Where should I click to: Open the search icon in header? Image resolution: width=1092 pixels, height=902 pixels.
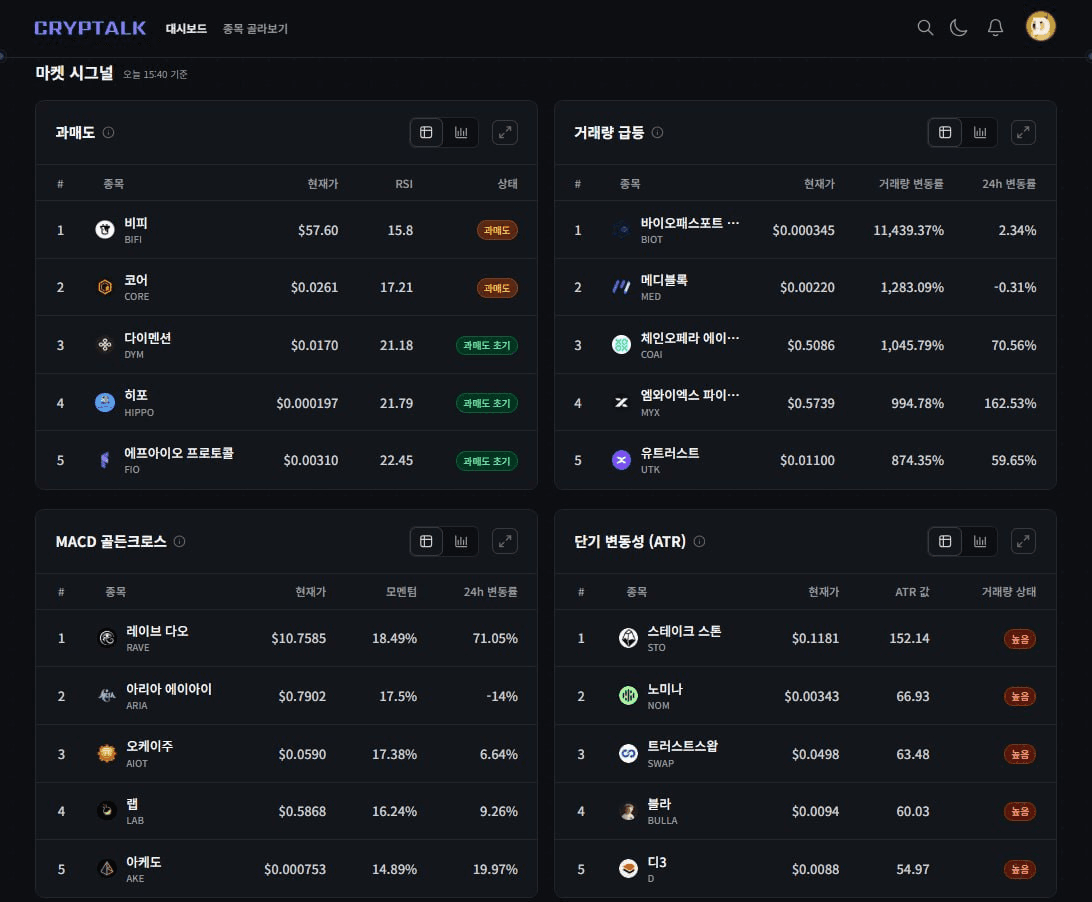click(925, 28)
